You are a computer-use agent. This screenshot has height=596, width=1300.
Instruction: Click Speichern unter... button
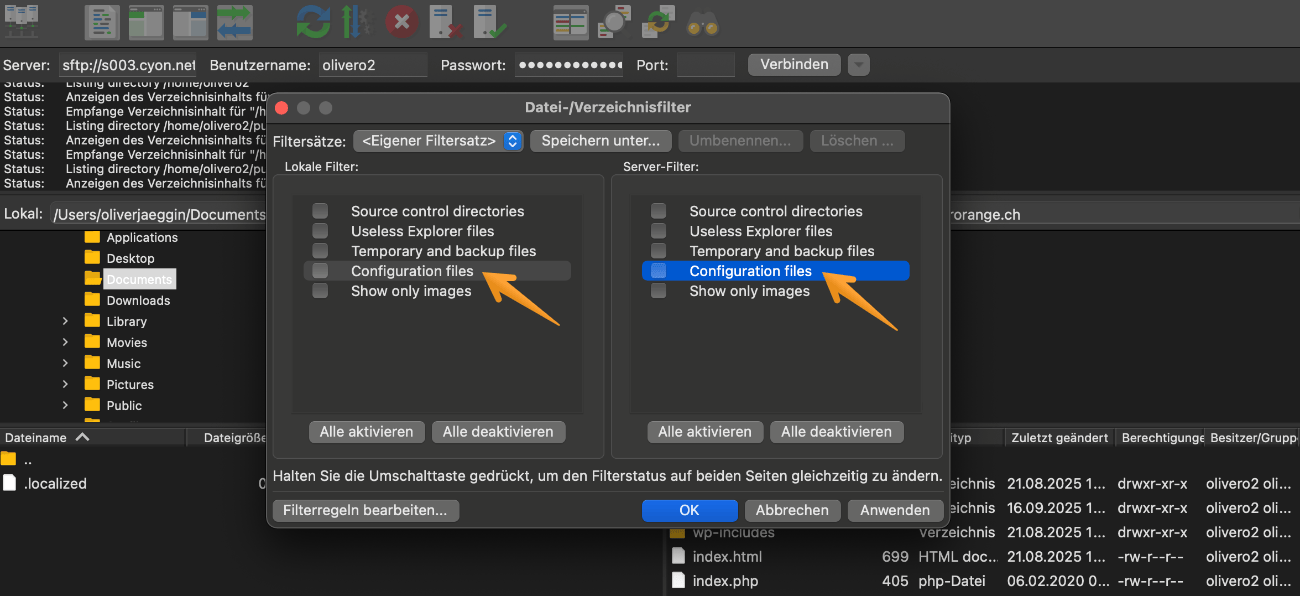tap(600, 141)
